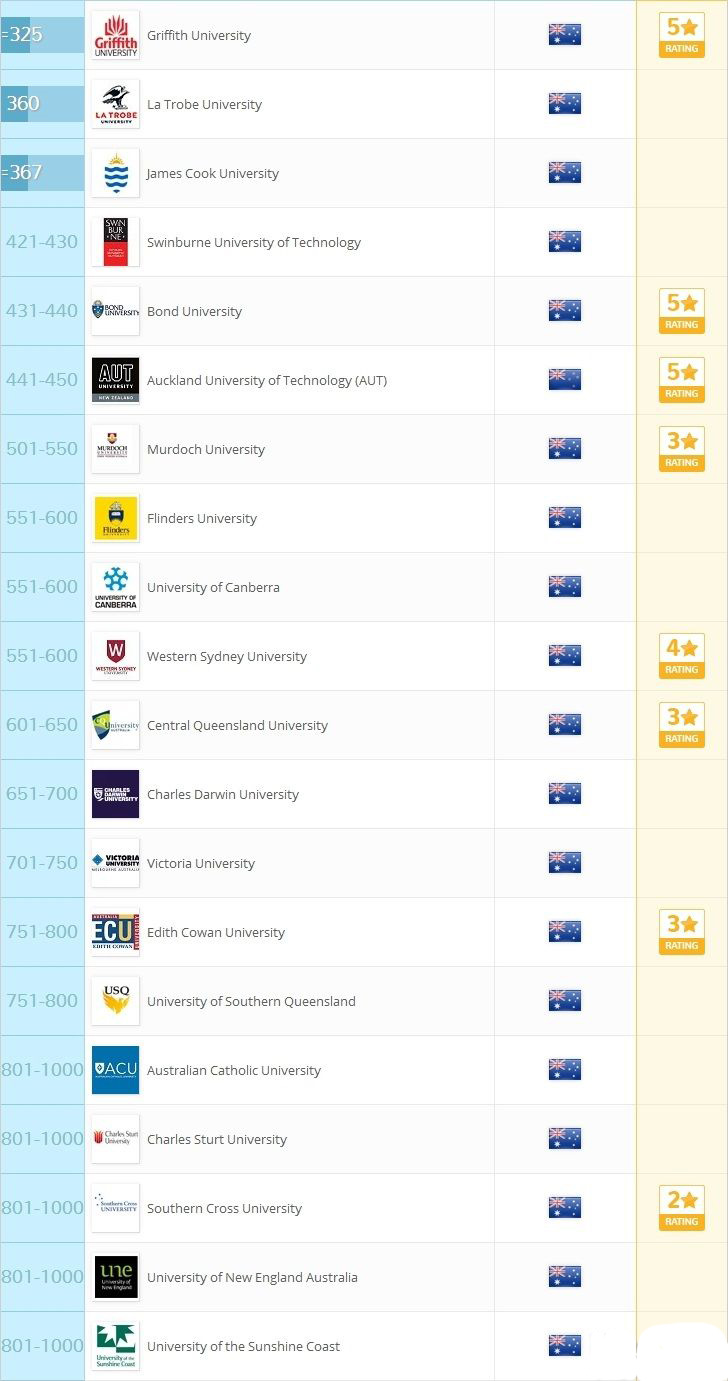Open the Southern Cross University link
The image size is (728, 1381).
[224, 1209]
